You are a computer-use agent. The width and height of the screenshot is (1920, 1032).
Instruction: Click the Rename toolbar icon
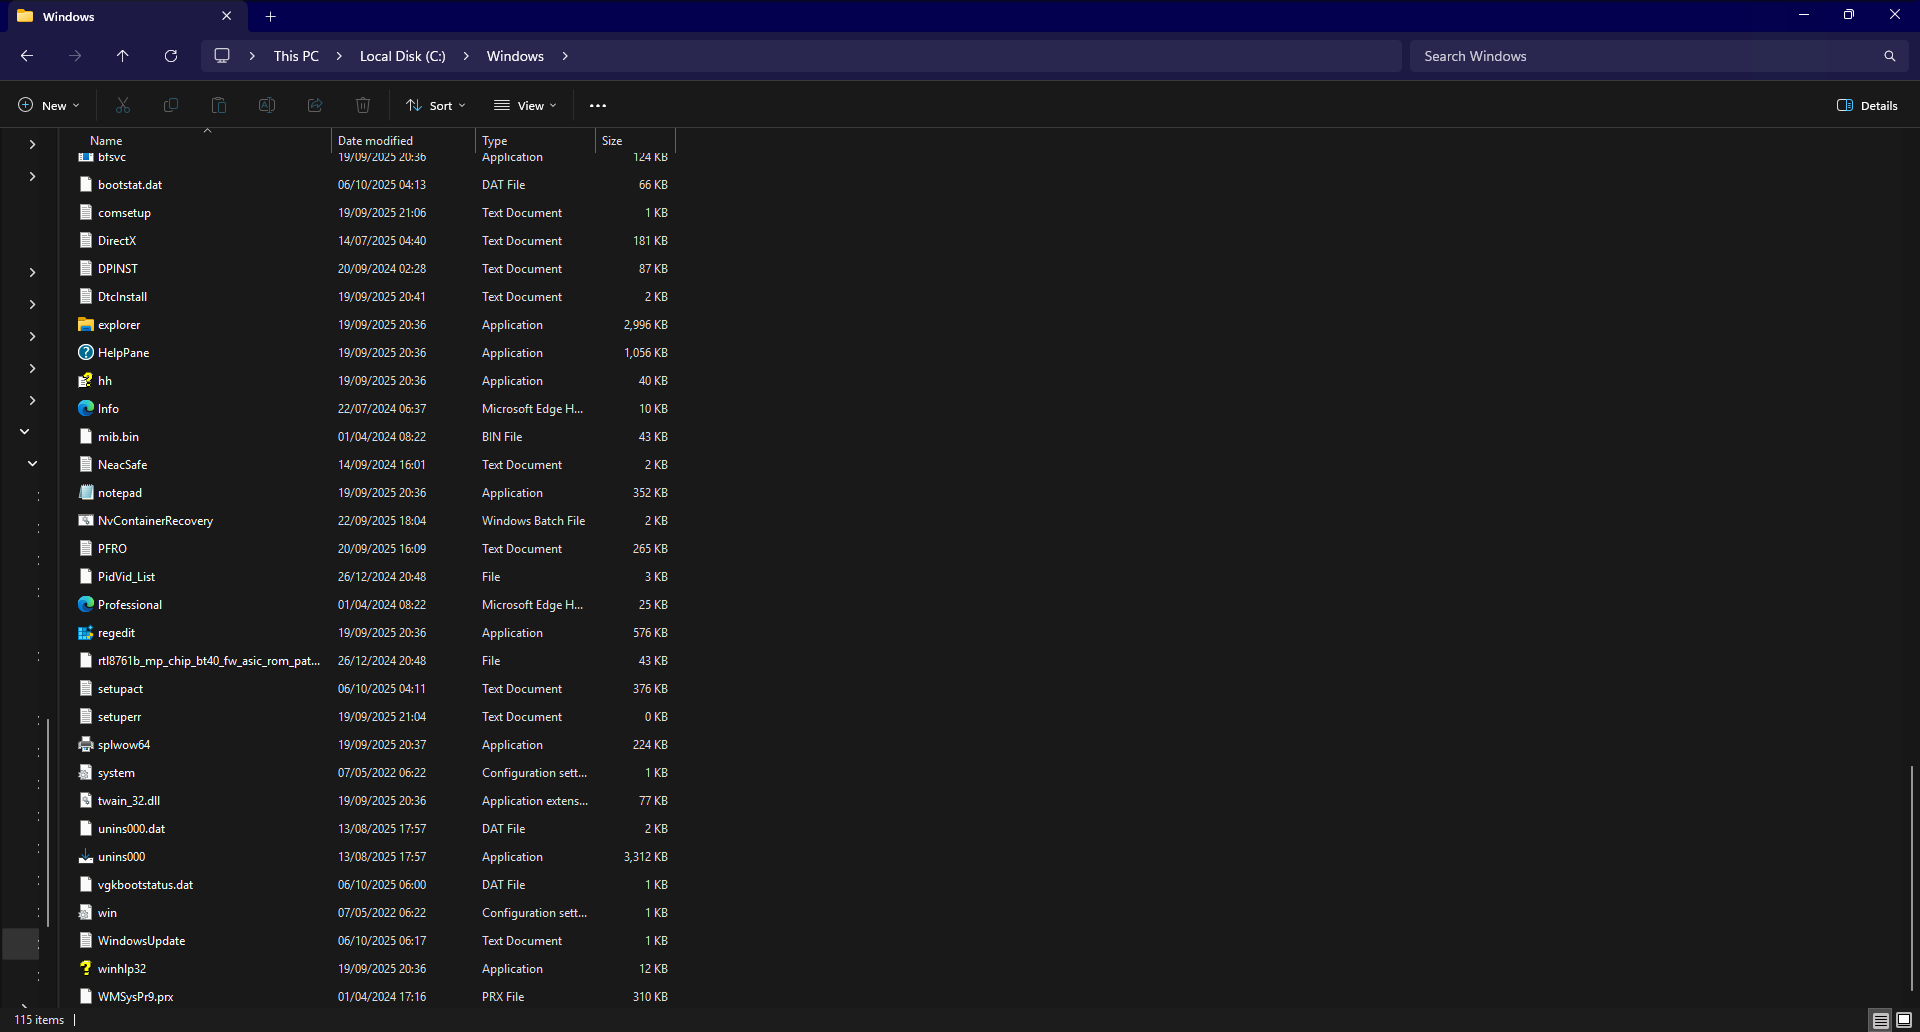pos(267,105)
